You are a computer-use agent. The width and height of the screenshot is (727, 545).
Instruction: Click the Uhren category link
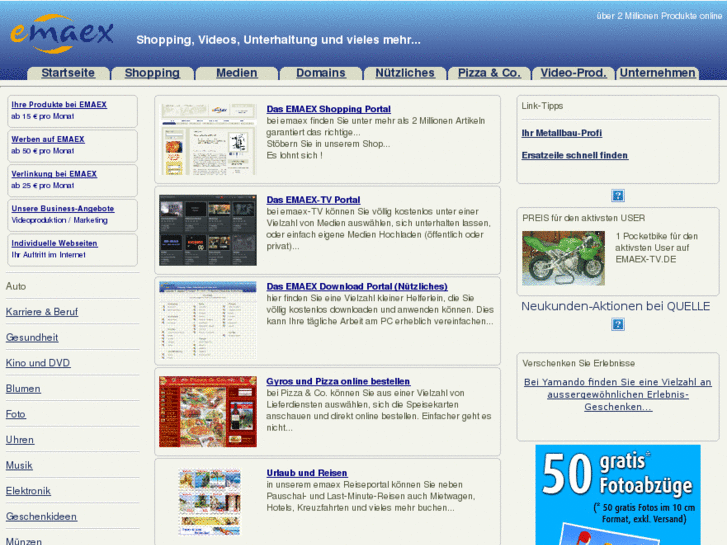(19, 440)
